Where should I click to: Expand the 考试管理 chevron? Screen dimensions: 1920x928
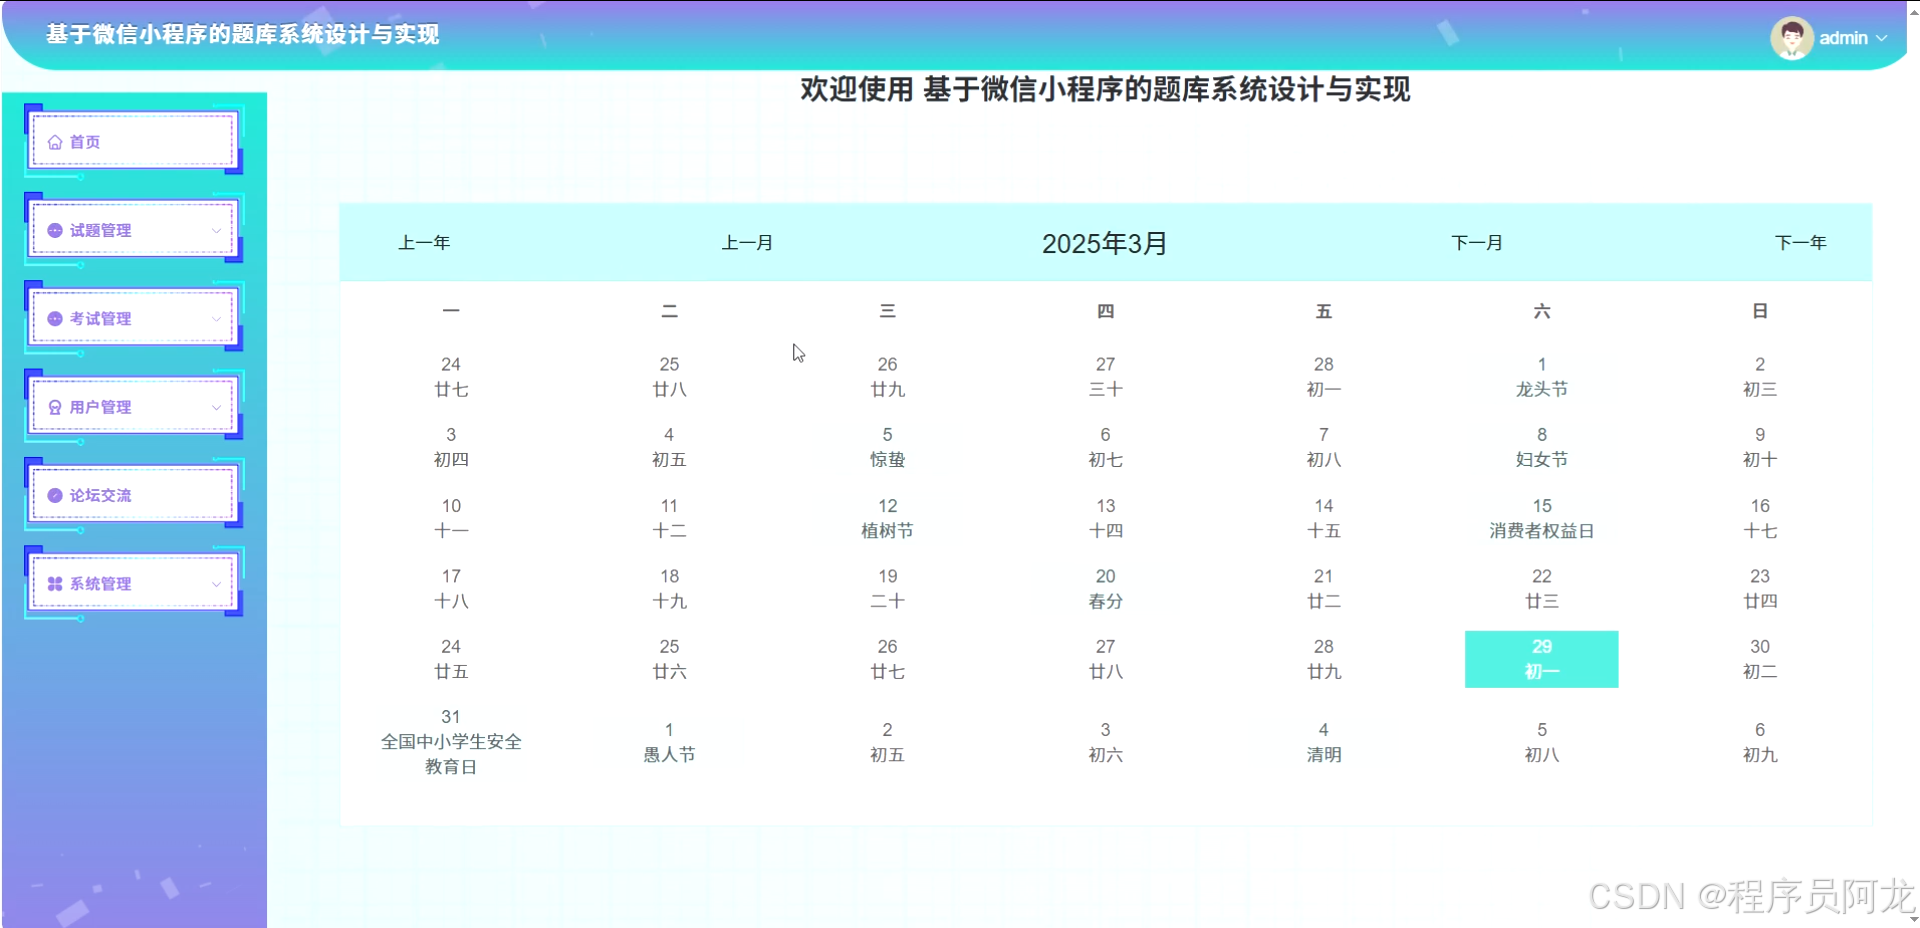tap(216, 319)
